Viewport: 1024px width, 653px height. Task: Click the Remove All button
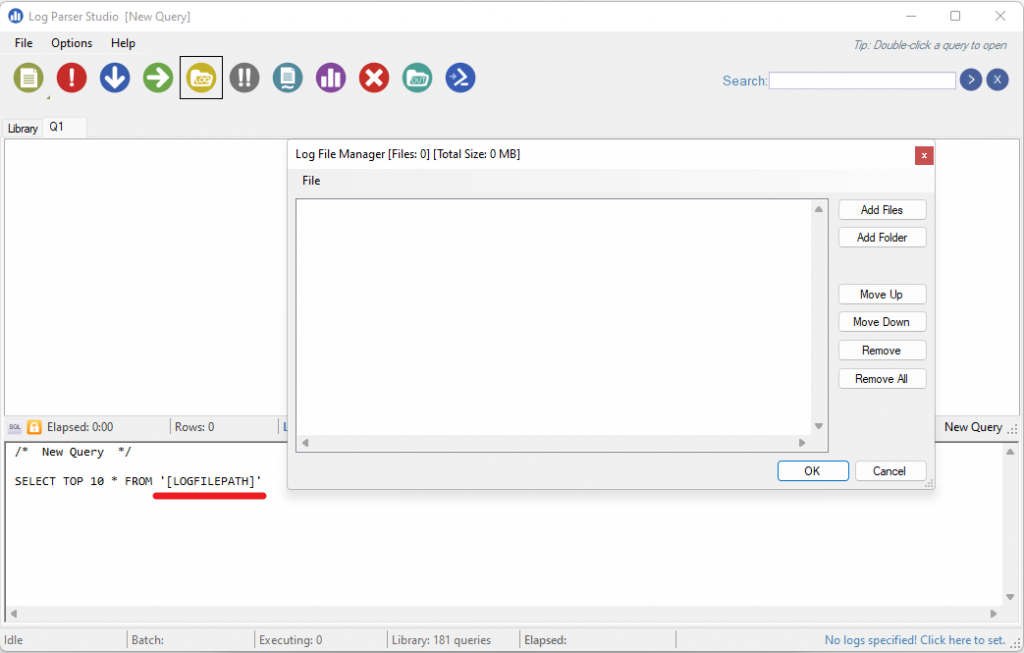tap(882, 379)
